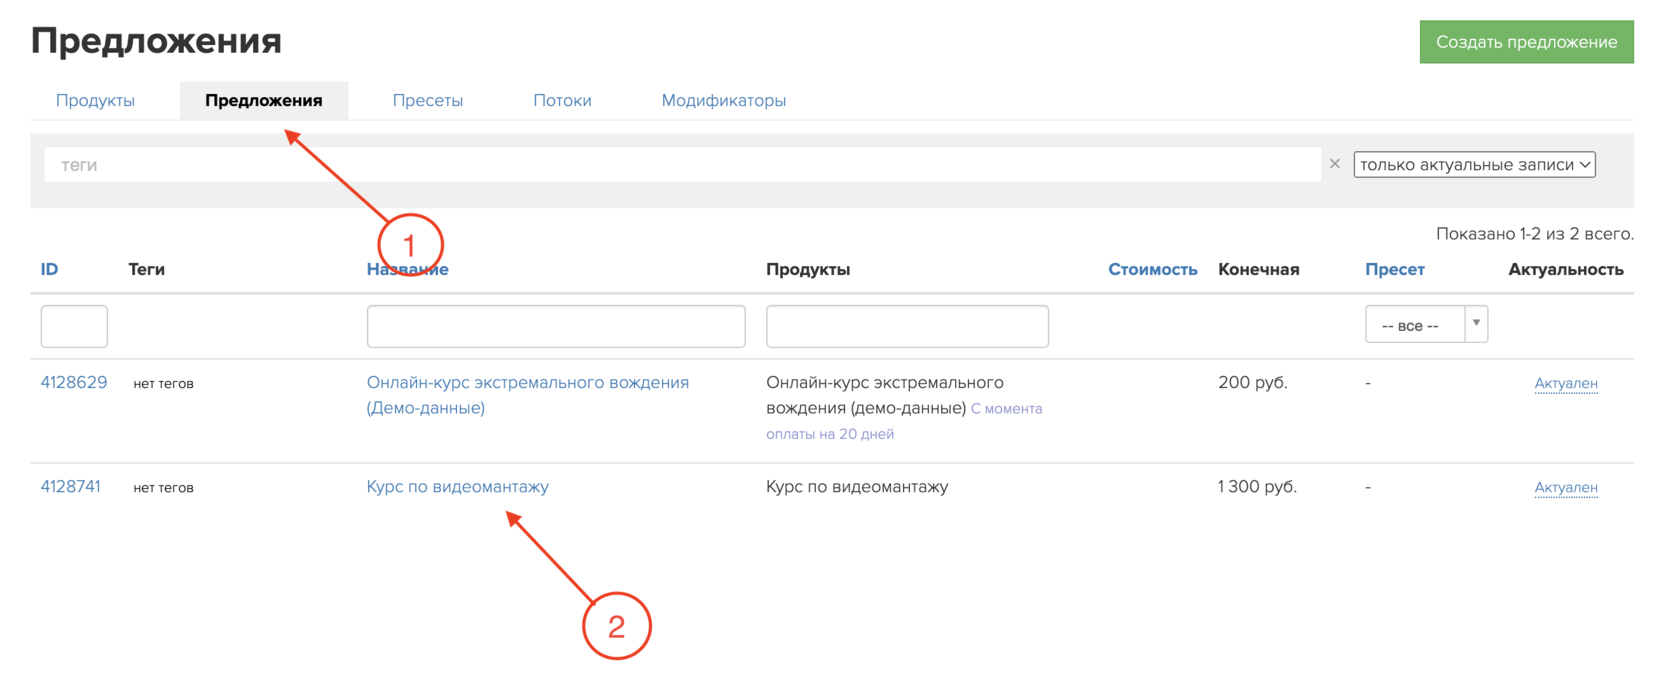Sort offers by Название column header
Viewport: 1680px width, 691px height.
pos(407,269)
